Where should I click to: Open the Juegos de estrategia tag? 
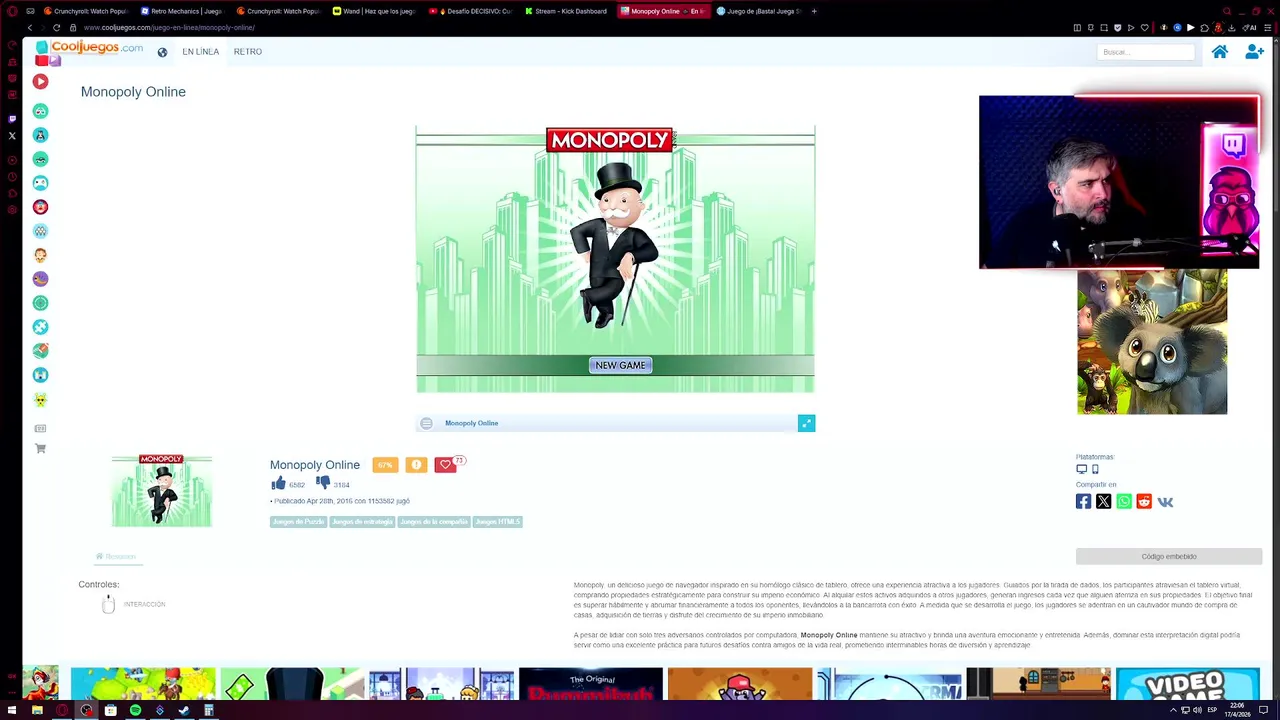[x=362, y=522]
